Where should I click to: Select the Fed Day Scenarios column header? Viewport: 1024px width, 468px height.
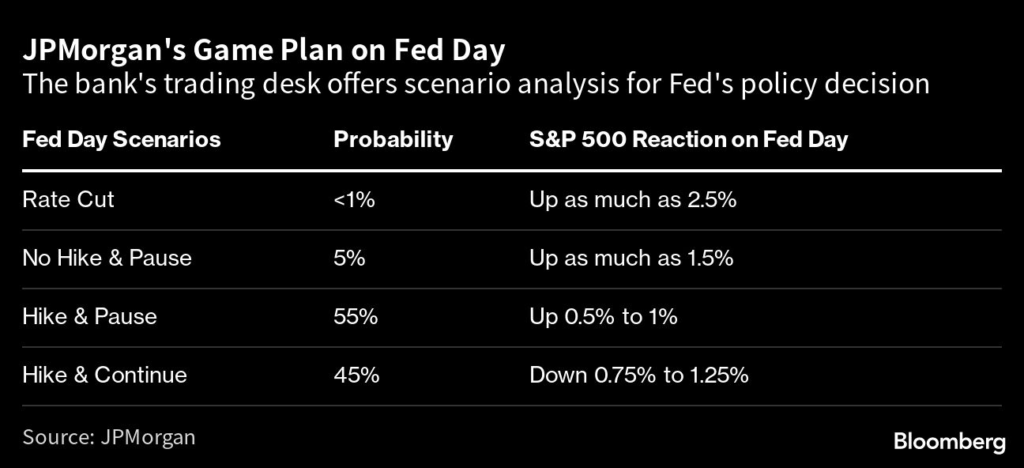point(121,139)
